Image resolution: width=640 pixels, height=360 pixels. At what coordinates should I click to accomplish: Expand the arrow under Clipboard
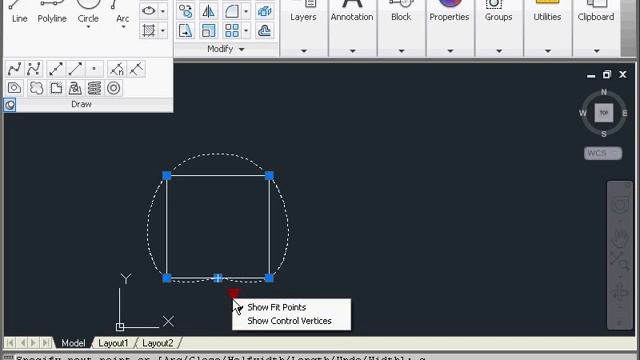coord(597,51)
